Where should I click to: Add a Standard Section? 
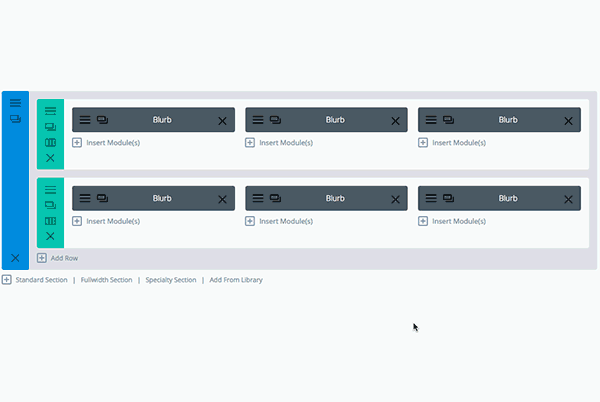tap(41, 280)
